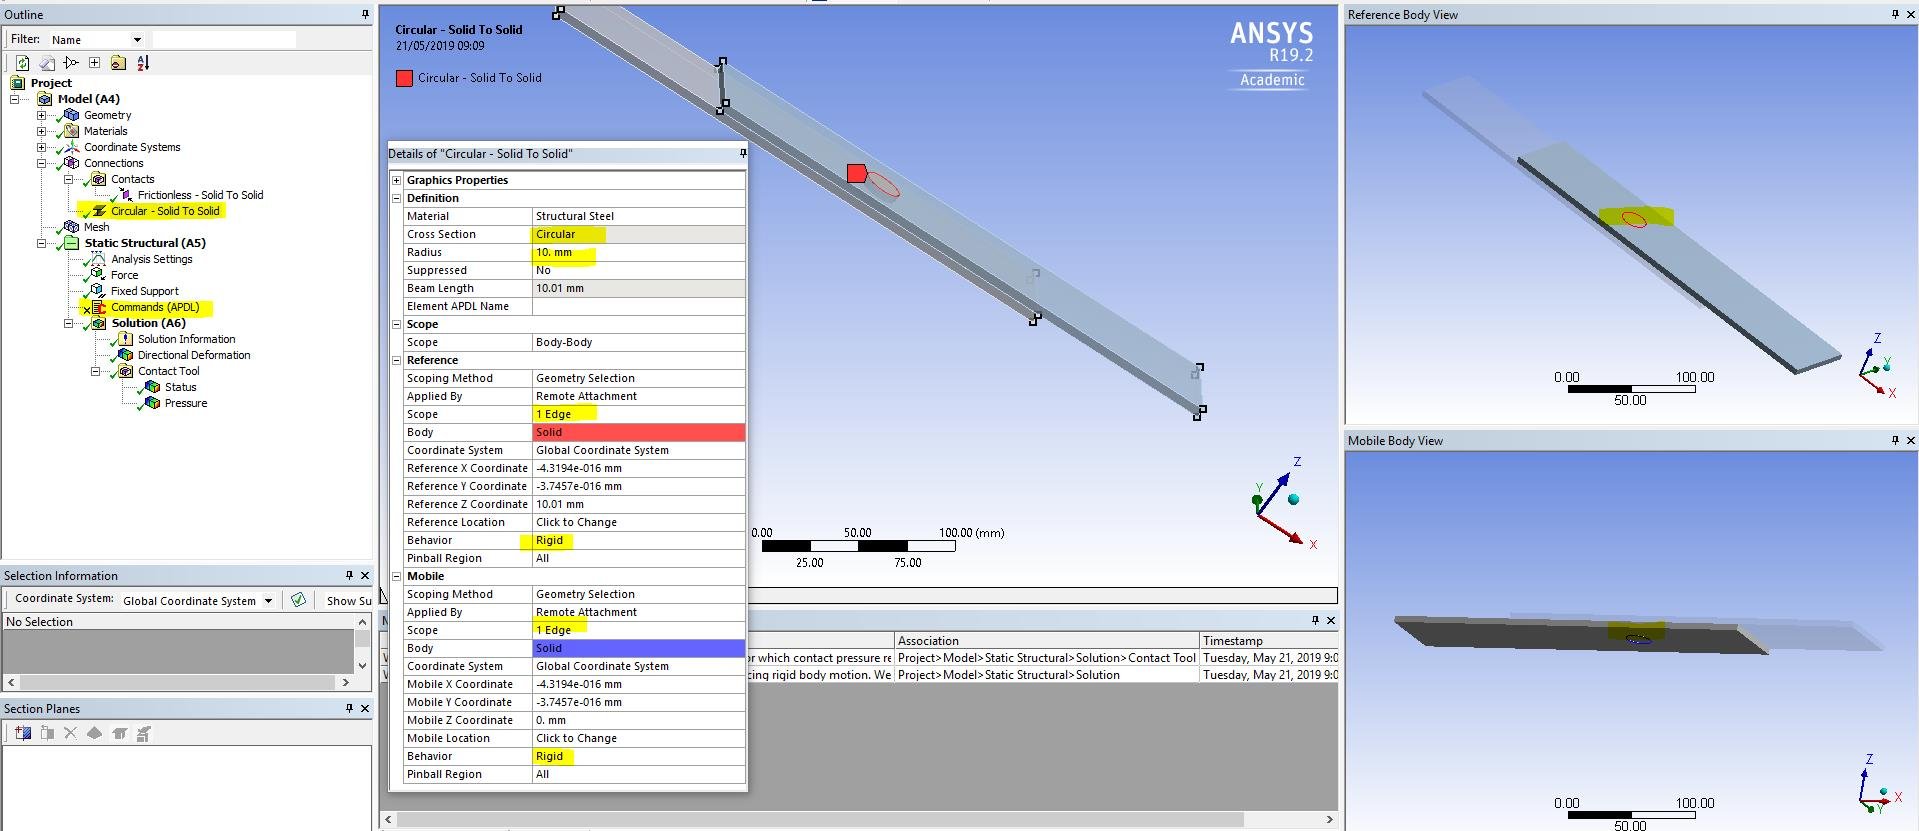Pin the Details of Circular panel
The image size is (1919, 831).
coord(742,153)
